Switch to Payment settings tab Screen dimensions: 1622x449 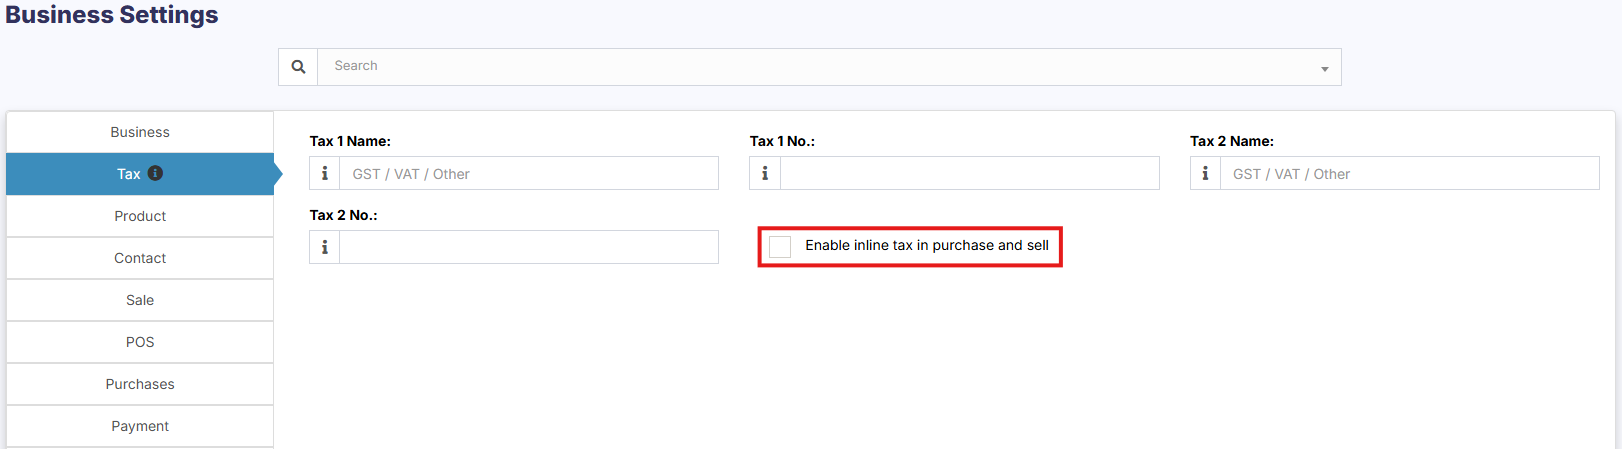pyautogui.click(x=140, y=426)
